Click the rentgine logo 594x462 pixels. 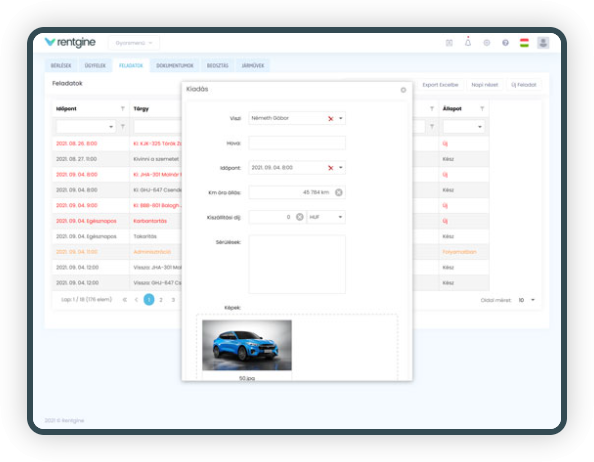tap(70, 42)
